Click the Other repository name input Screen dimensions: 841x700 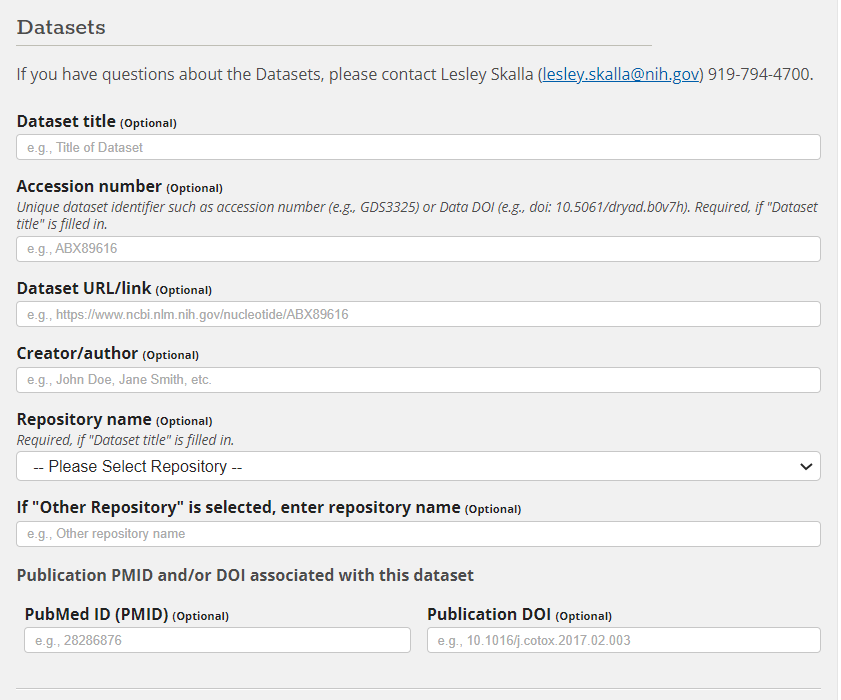(418, 534)
